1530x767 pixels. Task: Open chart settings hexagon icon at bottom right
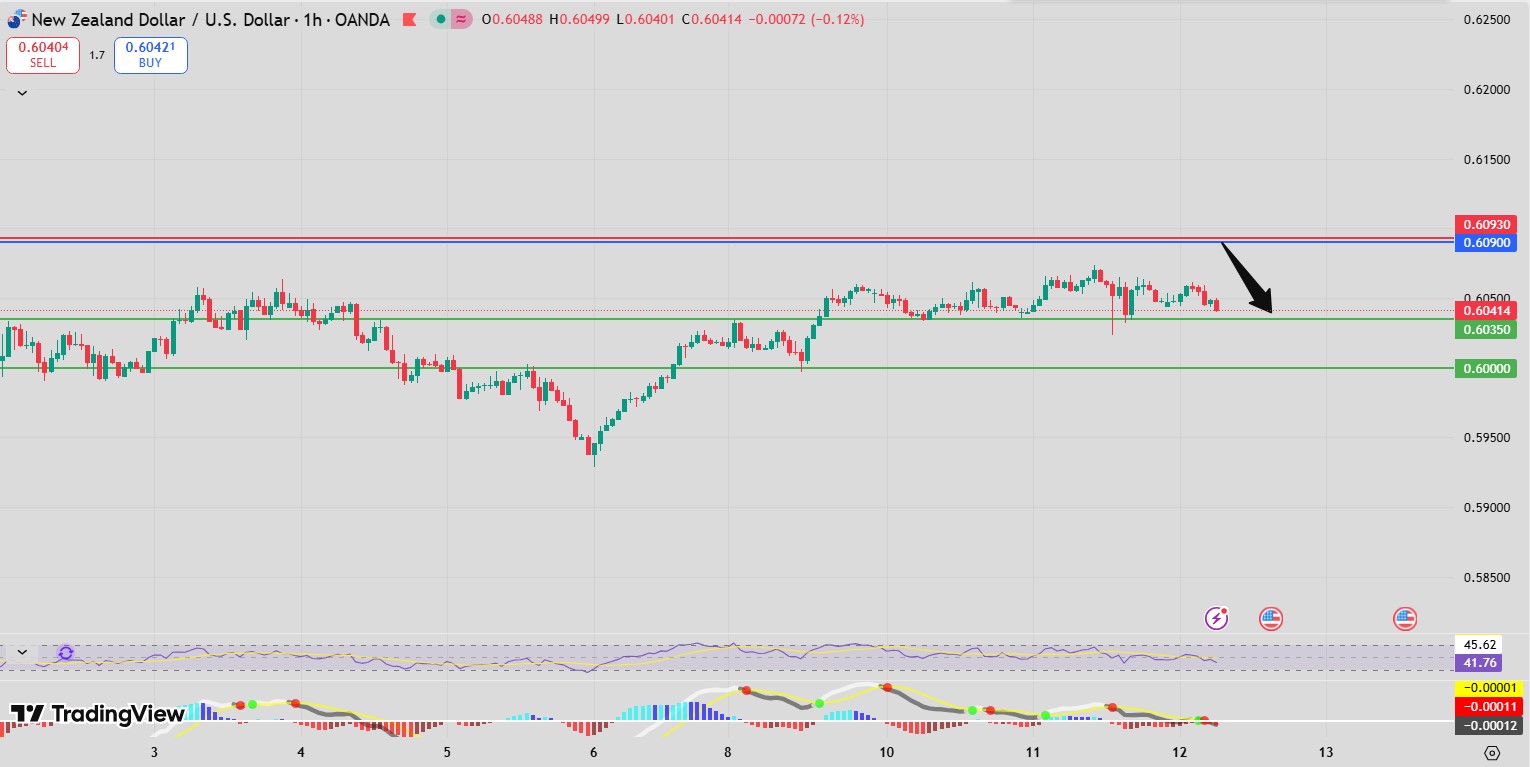click(x=1492, y=752)
